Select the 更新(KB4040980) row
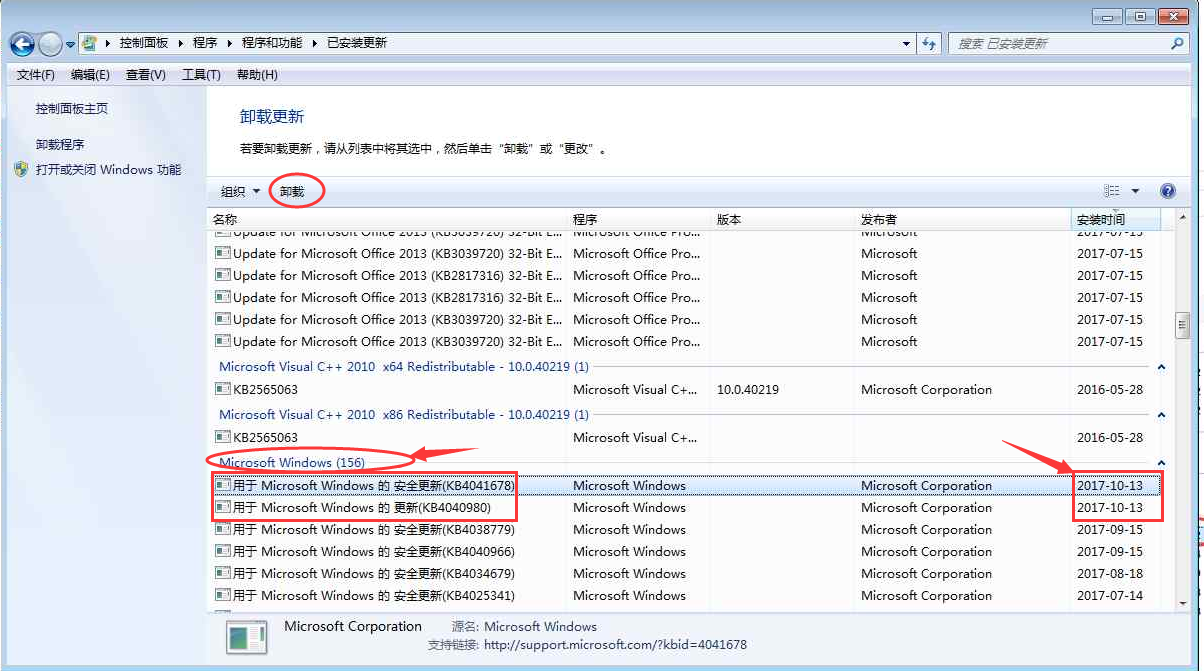 pos(687,507)
